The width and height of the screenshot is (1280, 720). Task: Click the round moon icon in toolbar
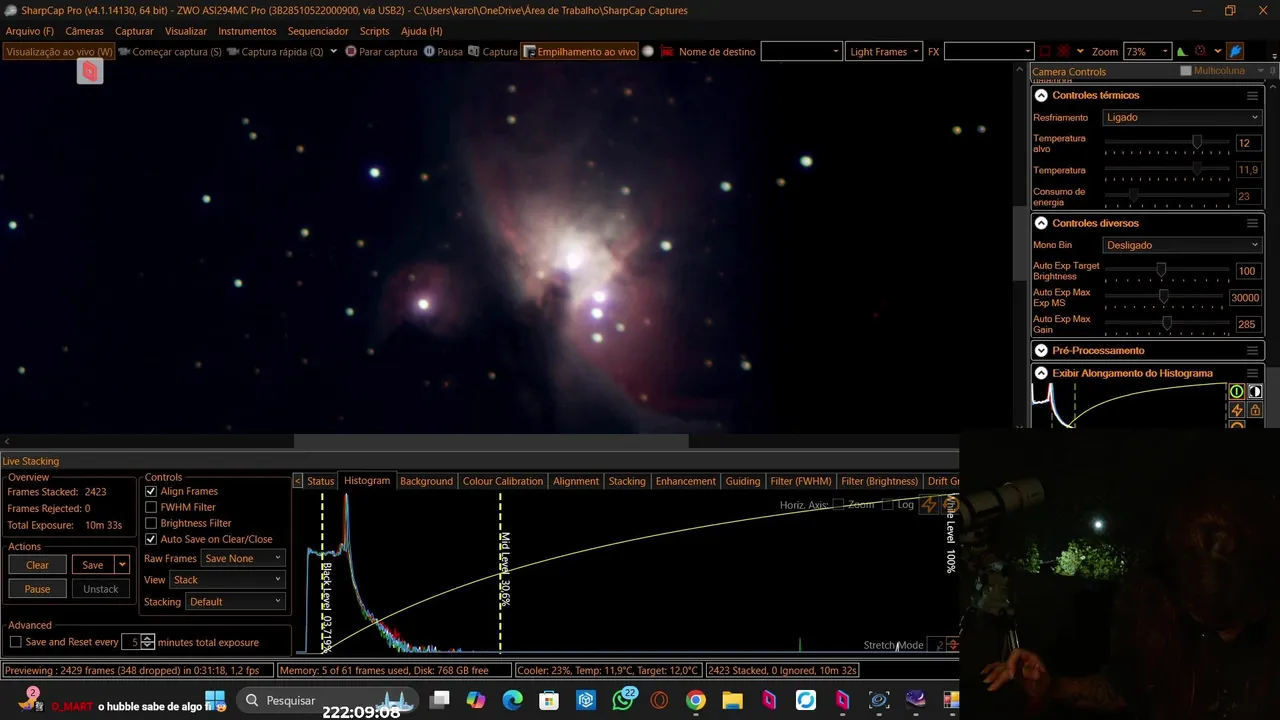point(648,52)
